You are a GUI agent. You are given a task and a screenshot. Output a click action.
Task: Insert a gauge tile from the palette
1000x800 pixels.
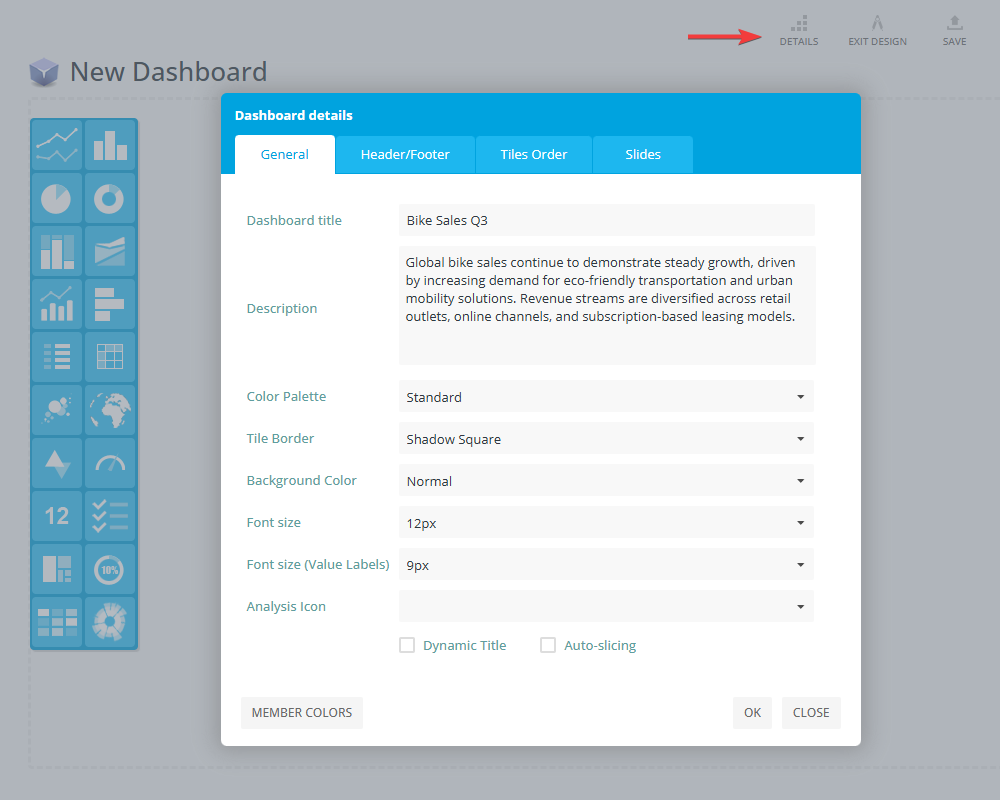pyautogui.click(x=110, y=463)
